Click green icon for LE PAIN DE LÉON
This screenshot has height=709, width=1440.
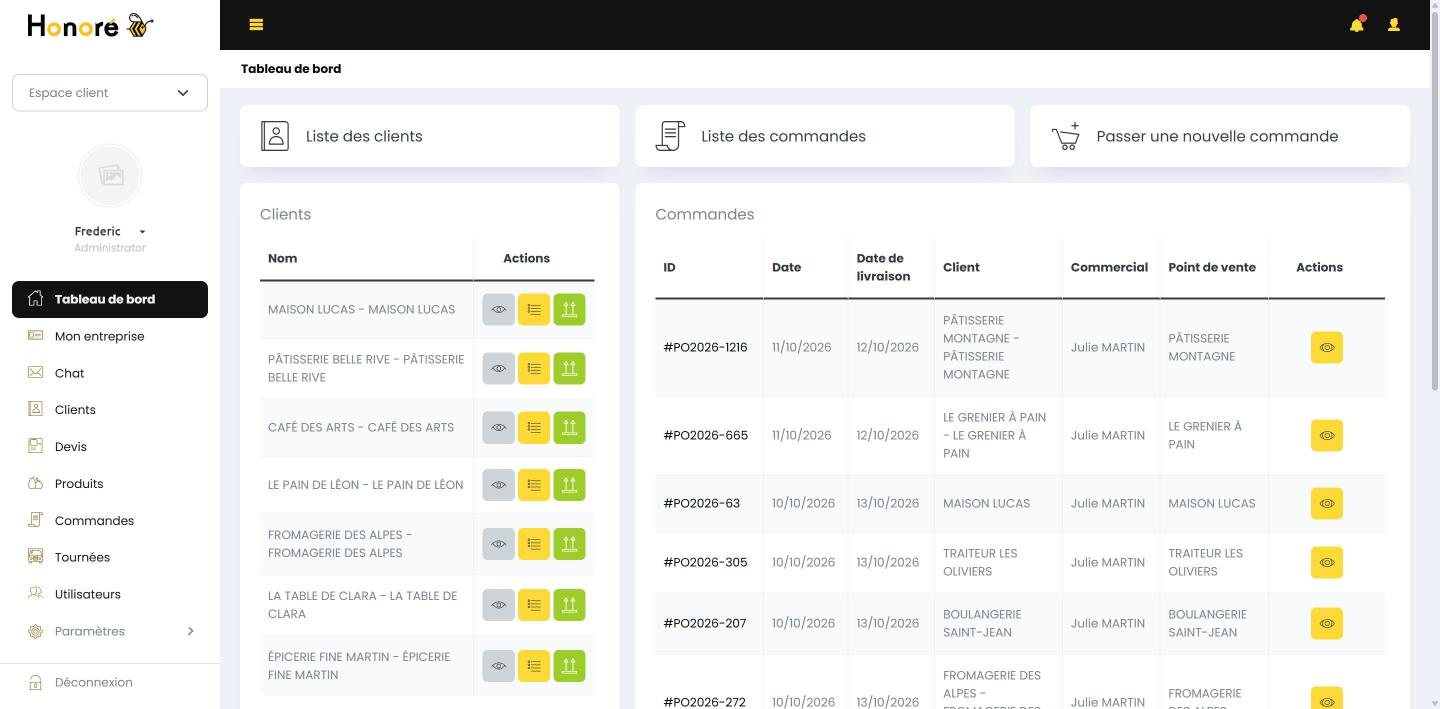click(x=569, y=485)
